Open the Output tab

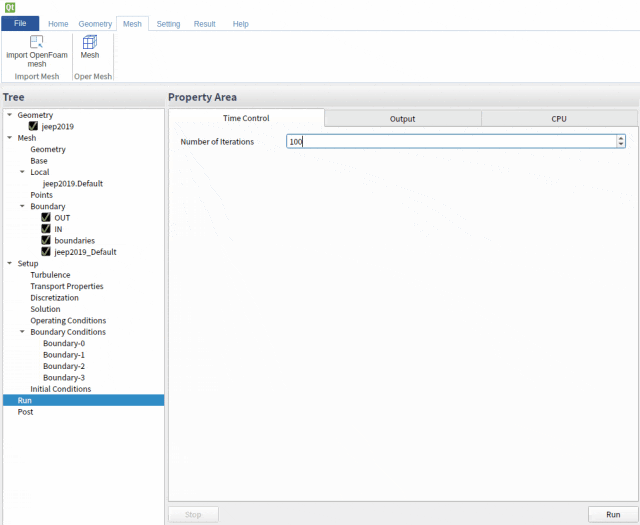pyautogui.click(x=402, y=119)
